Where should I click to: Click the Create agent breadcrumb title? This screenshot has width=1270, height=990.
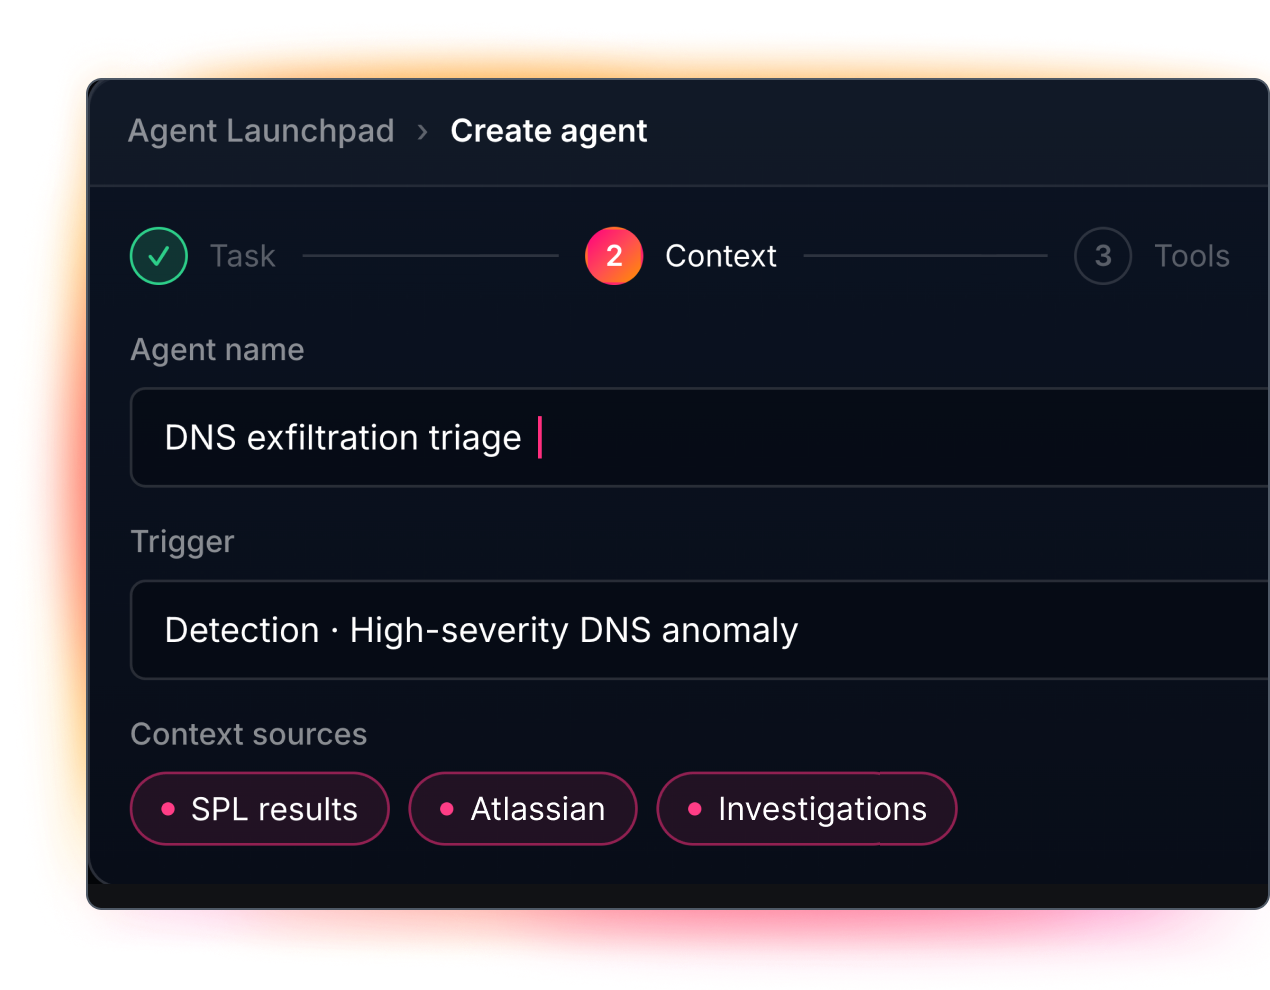[549, 131]
